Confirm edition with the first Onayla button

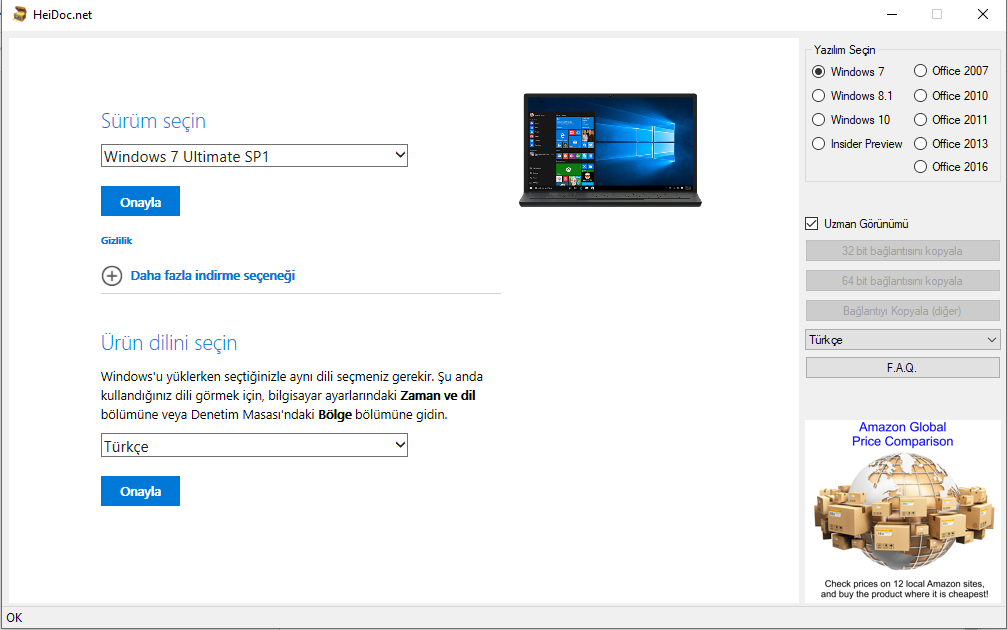pos(140,202)
